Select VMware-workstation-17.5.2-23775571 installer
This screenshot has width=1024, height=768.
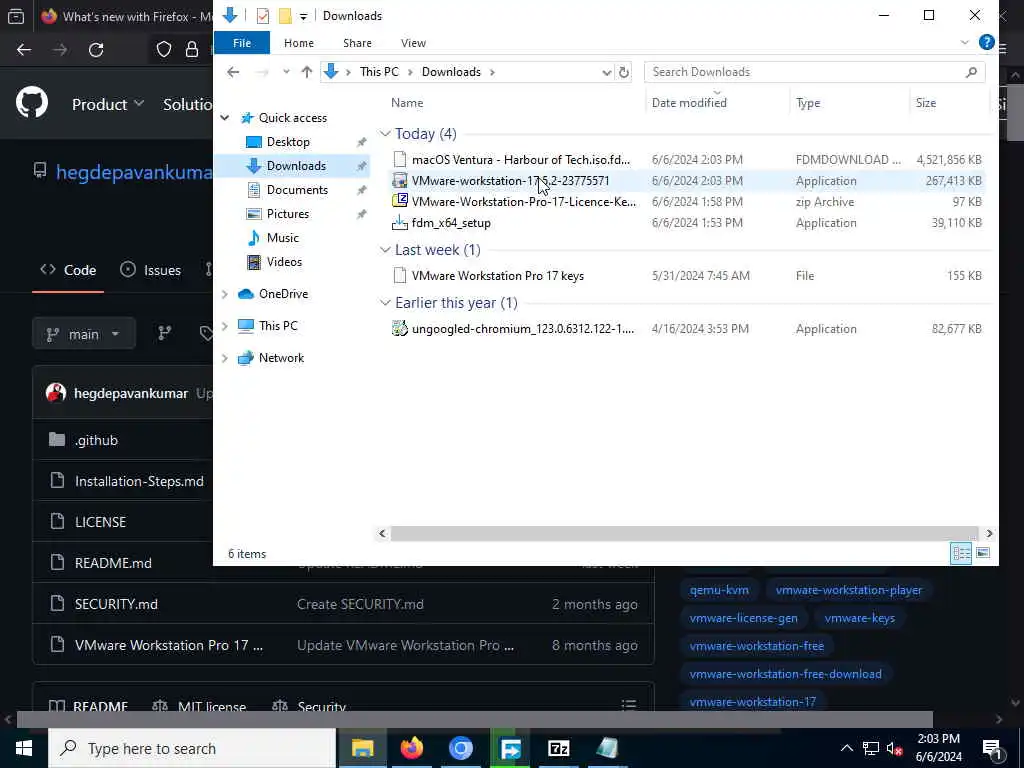(686, 181)
